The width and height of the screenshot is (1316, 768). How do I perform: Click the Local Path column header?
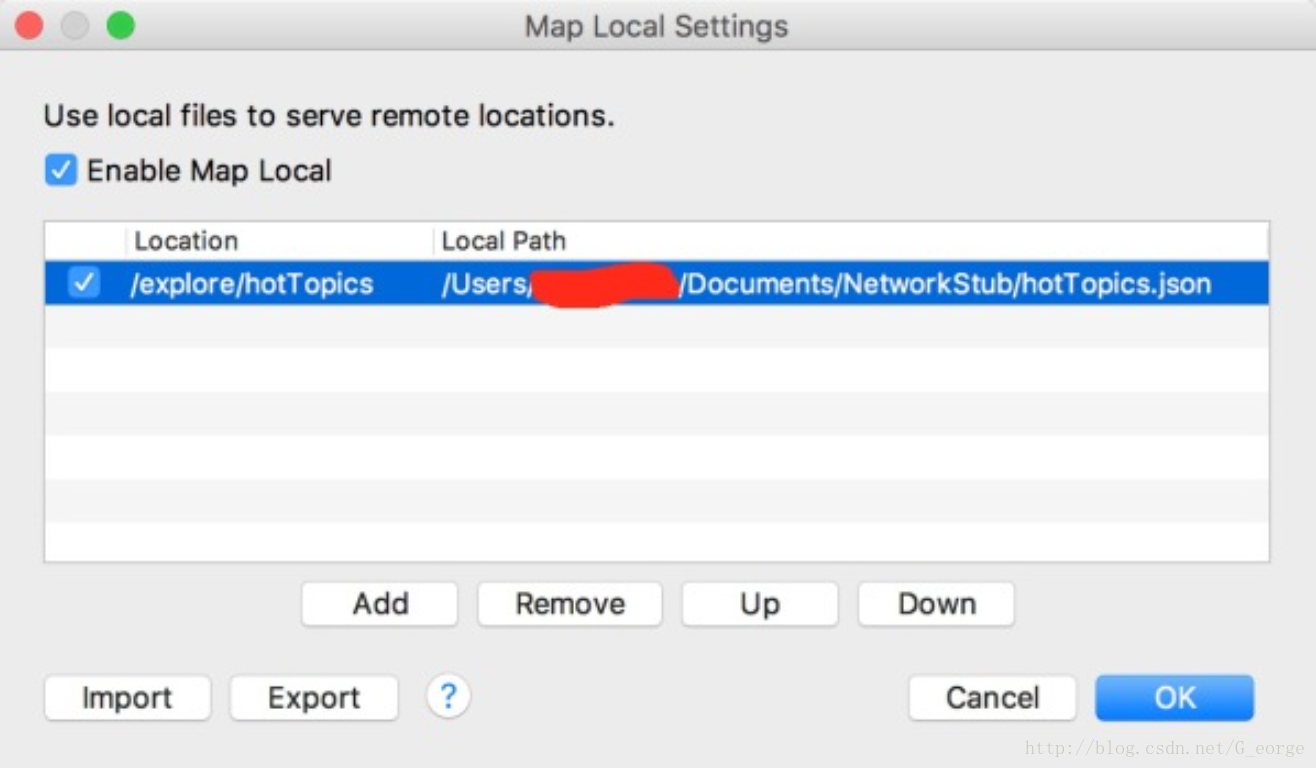click(852, 241)
